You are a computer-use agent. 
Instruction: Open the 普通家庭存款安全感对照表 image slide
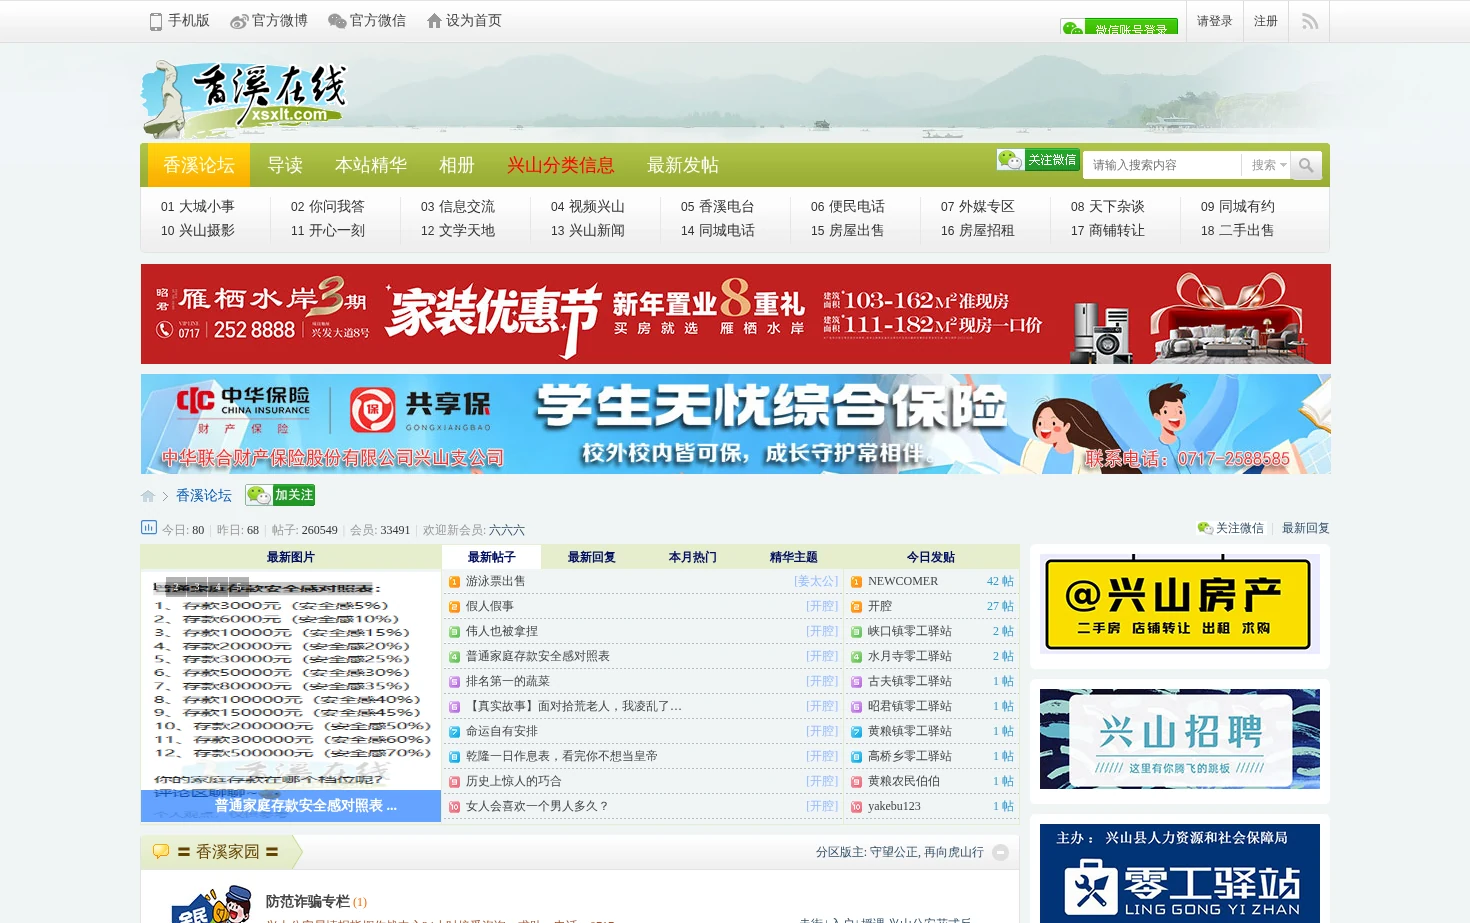[291, 696]
